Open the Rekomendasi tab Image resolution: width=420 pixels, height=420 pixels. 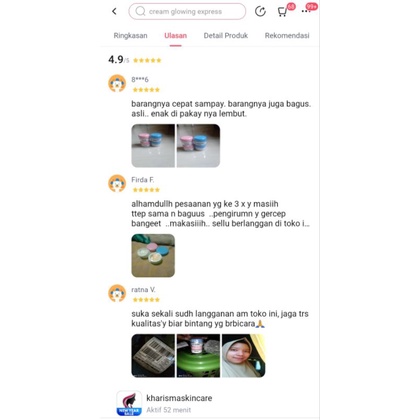click(287, 36)
